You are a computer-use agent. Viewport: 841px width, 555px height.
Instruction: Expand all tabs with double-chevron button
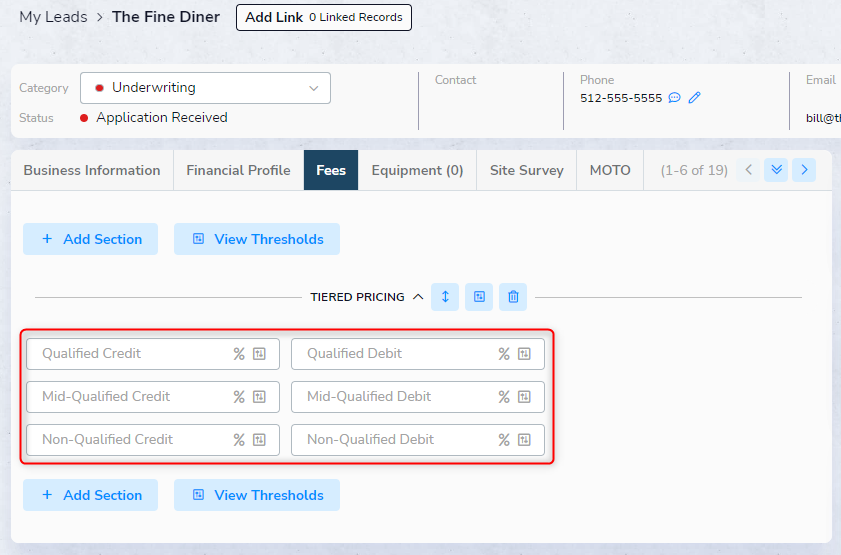[x=776, y=170]
